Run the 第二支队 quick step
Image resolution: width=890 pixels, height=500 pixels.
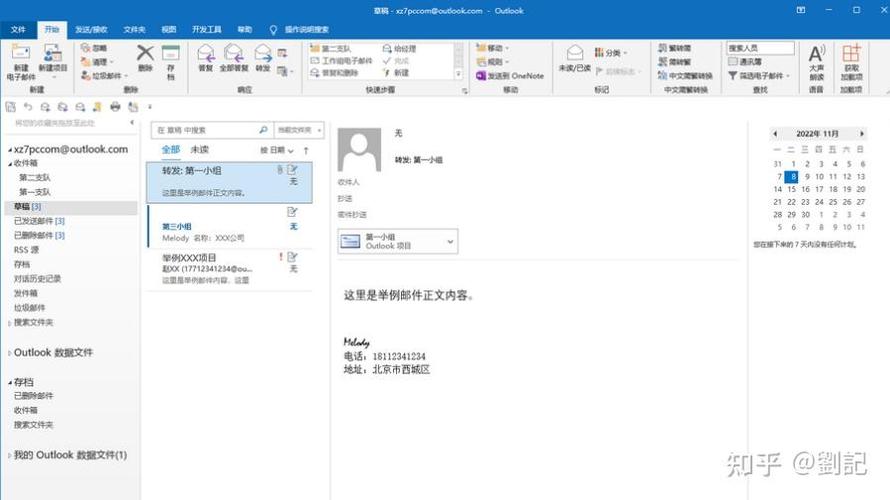[331, 49]
